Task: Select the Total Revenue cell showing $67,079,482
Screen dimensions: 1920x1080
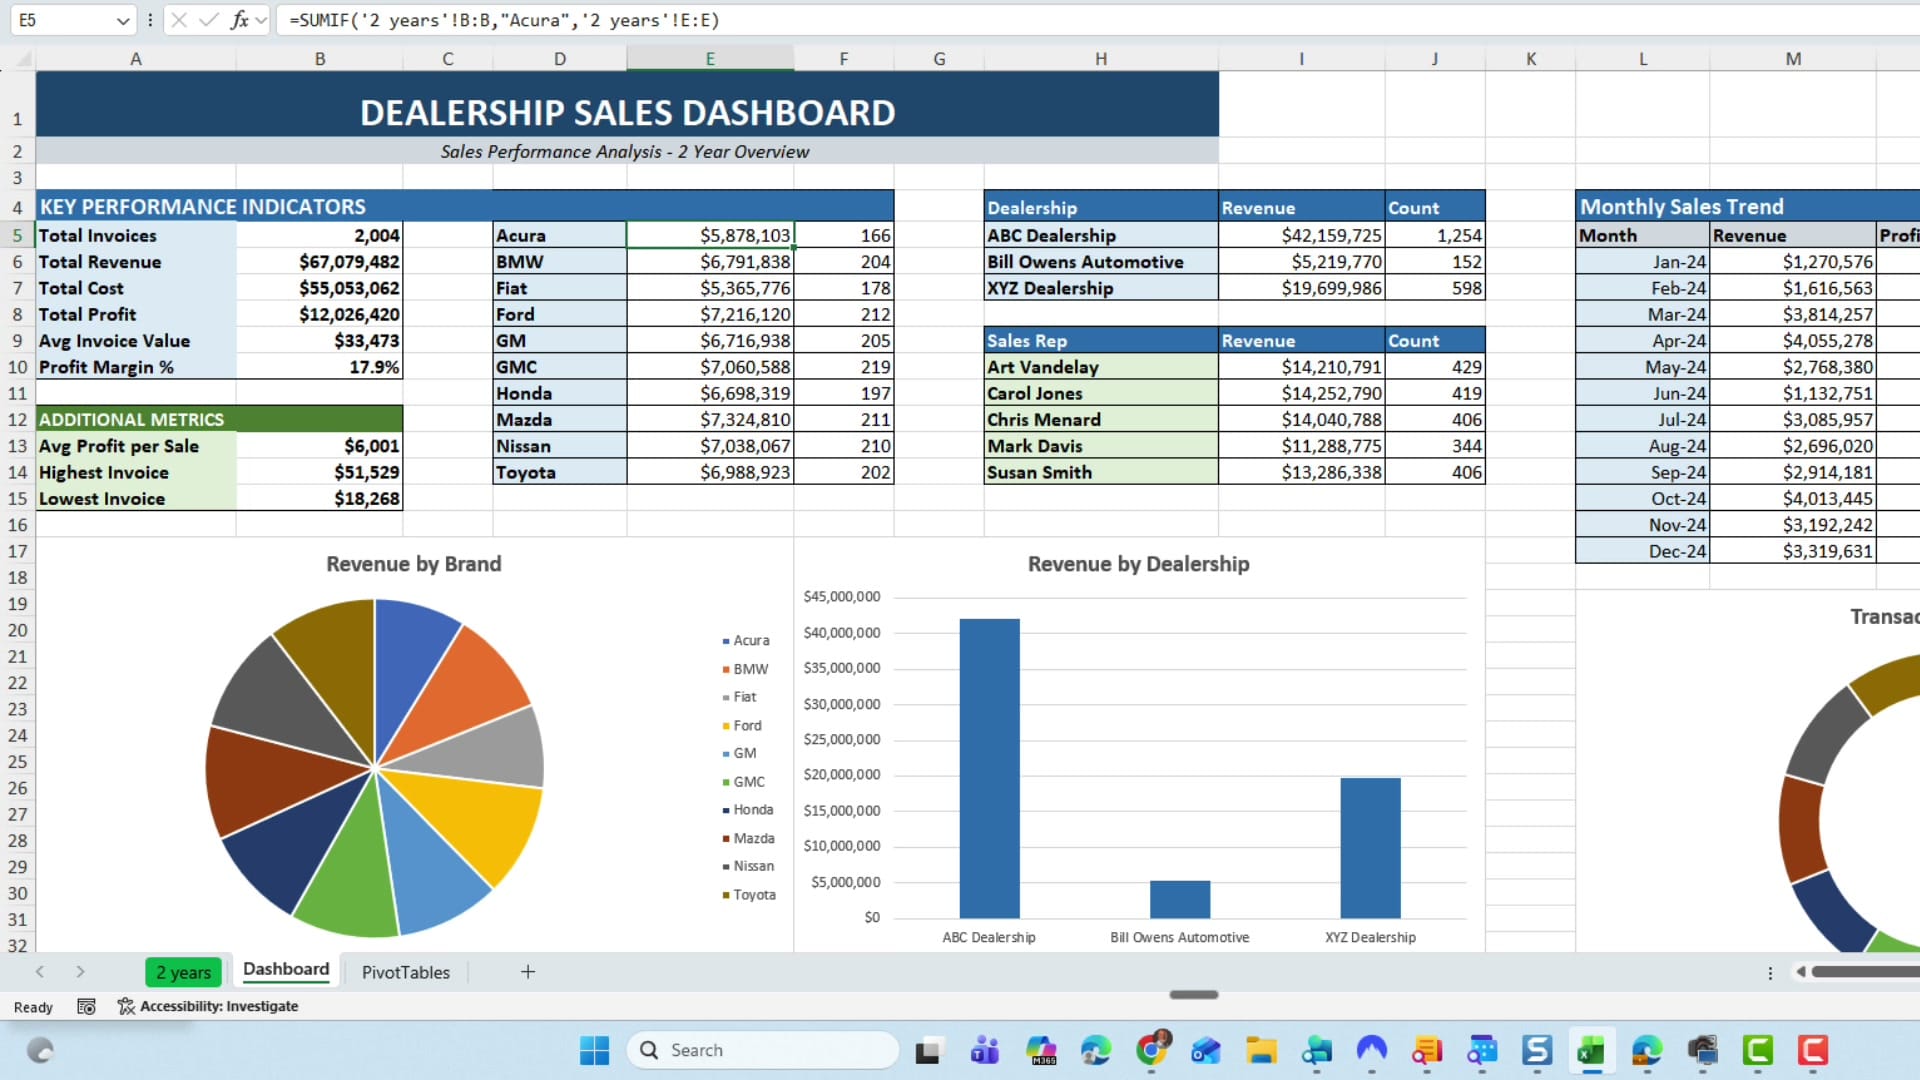Action: 320,262
